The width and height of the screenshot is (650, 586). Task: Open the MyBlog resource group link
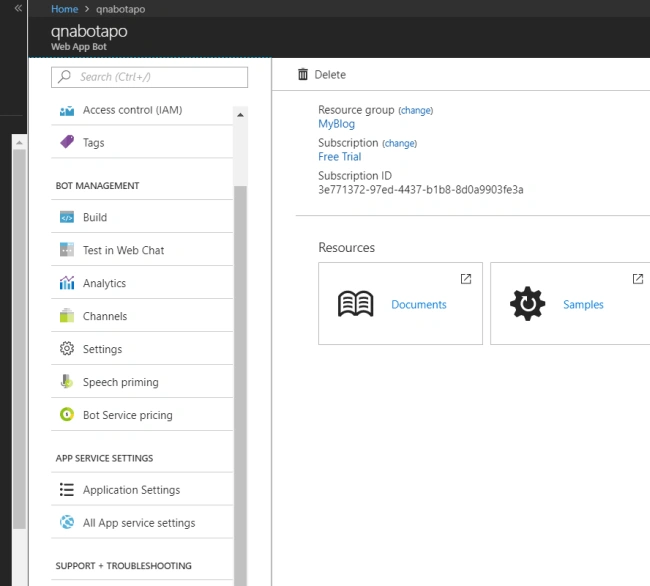coord(337,123)
